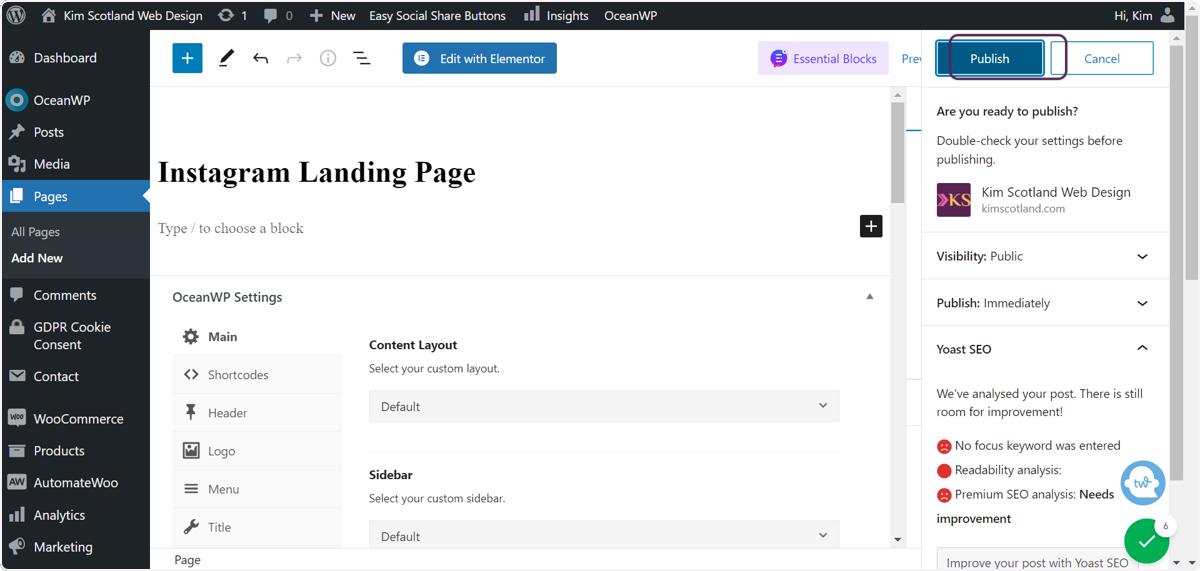1200x571 pixels.
Task: Select Main tab in OceanWP Settings
Action: pyautogui.click(x=257, y=337)
